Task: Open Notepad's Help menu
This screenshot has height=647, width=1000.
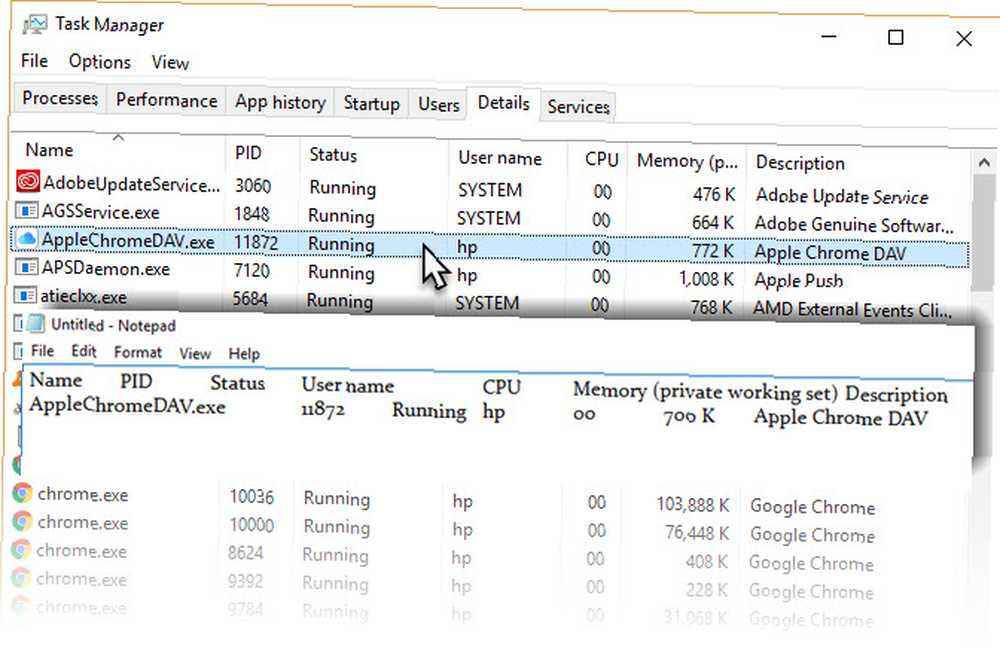Action: click(244, 354)
